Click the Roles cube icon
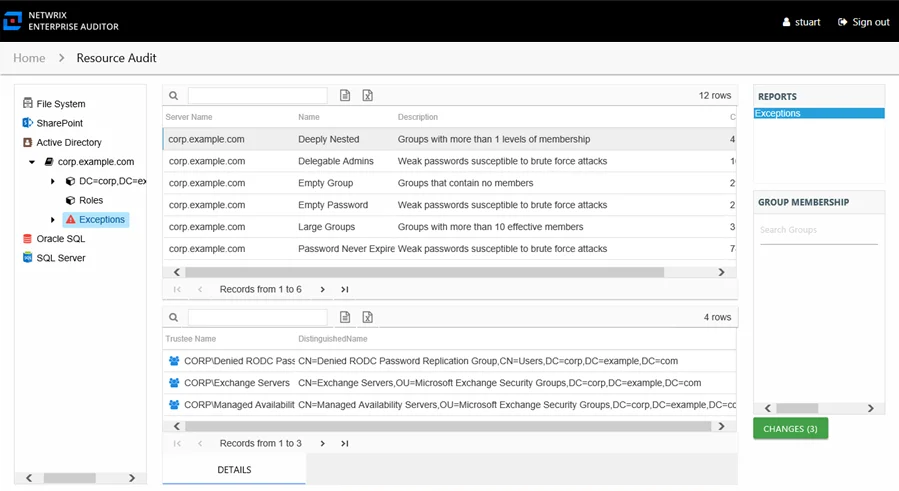 pyautogui.click(x=71, y=200)
